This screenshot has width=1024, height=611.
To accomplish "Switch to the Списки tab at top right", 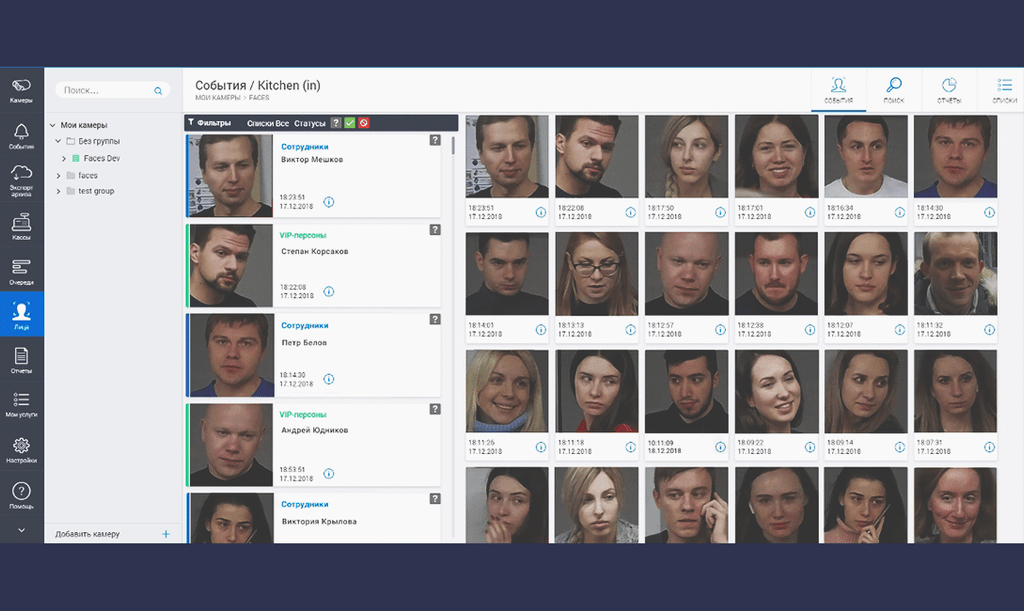I will (x=1004, y=90).
